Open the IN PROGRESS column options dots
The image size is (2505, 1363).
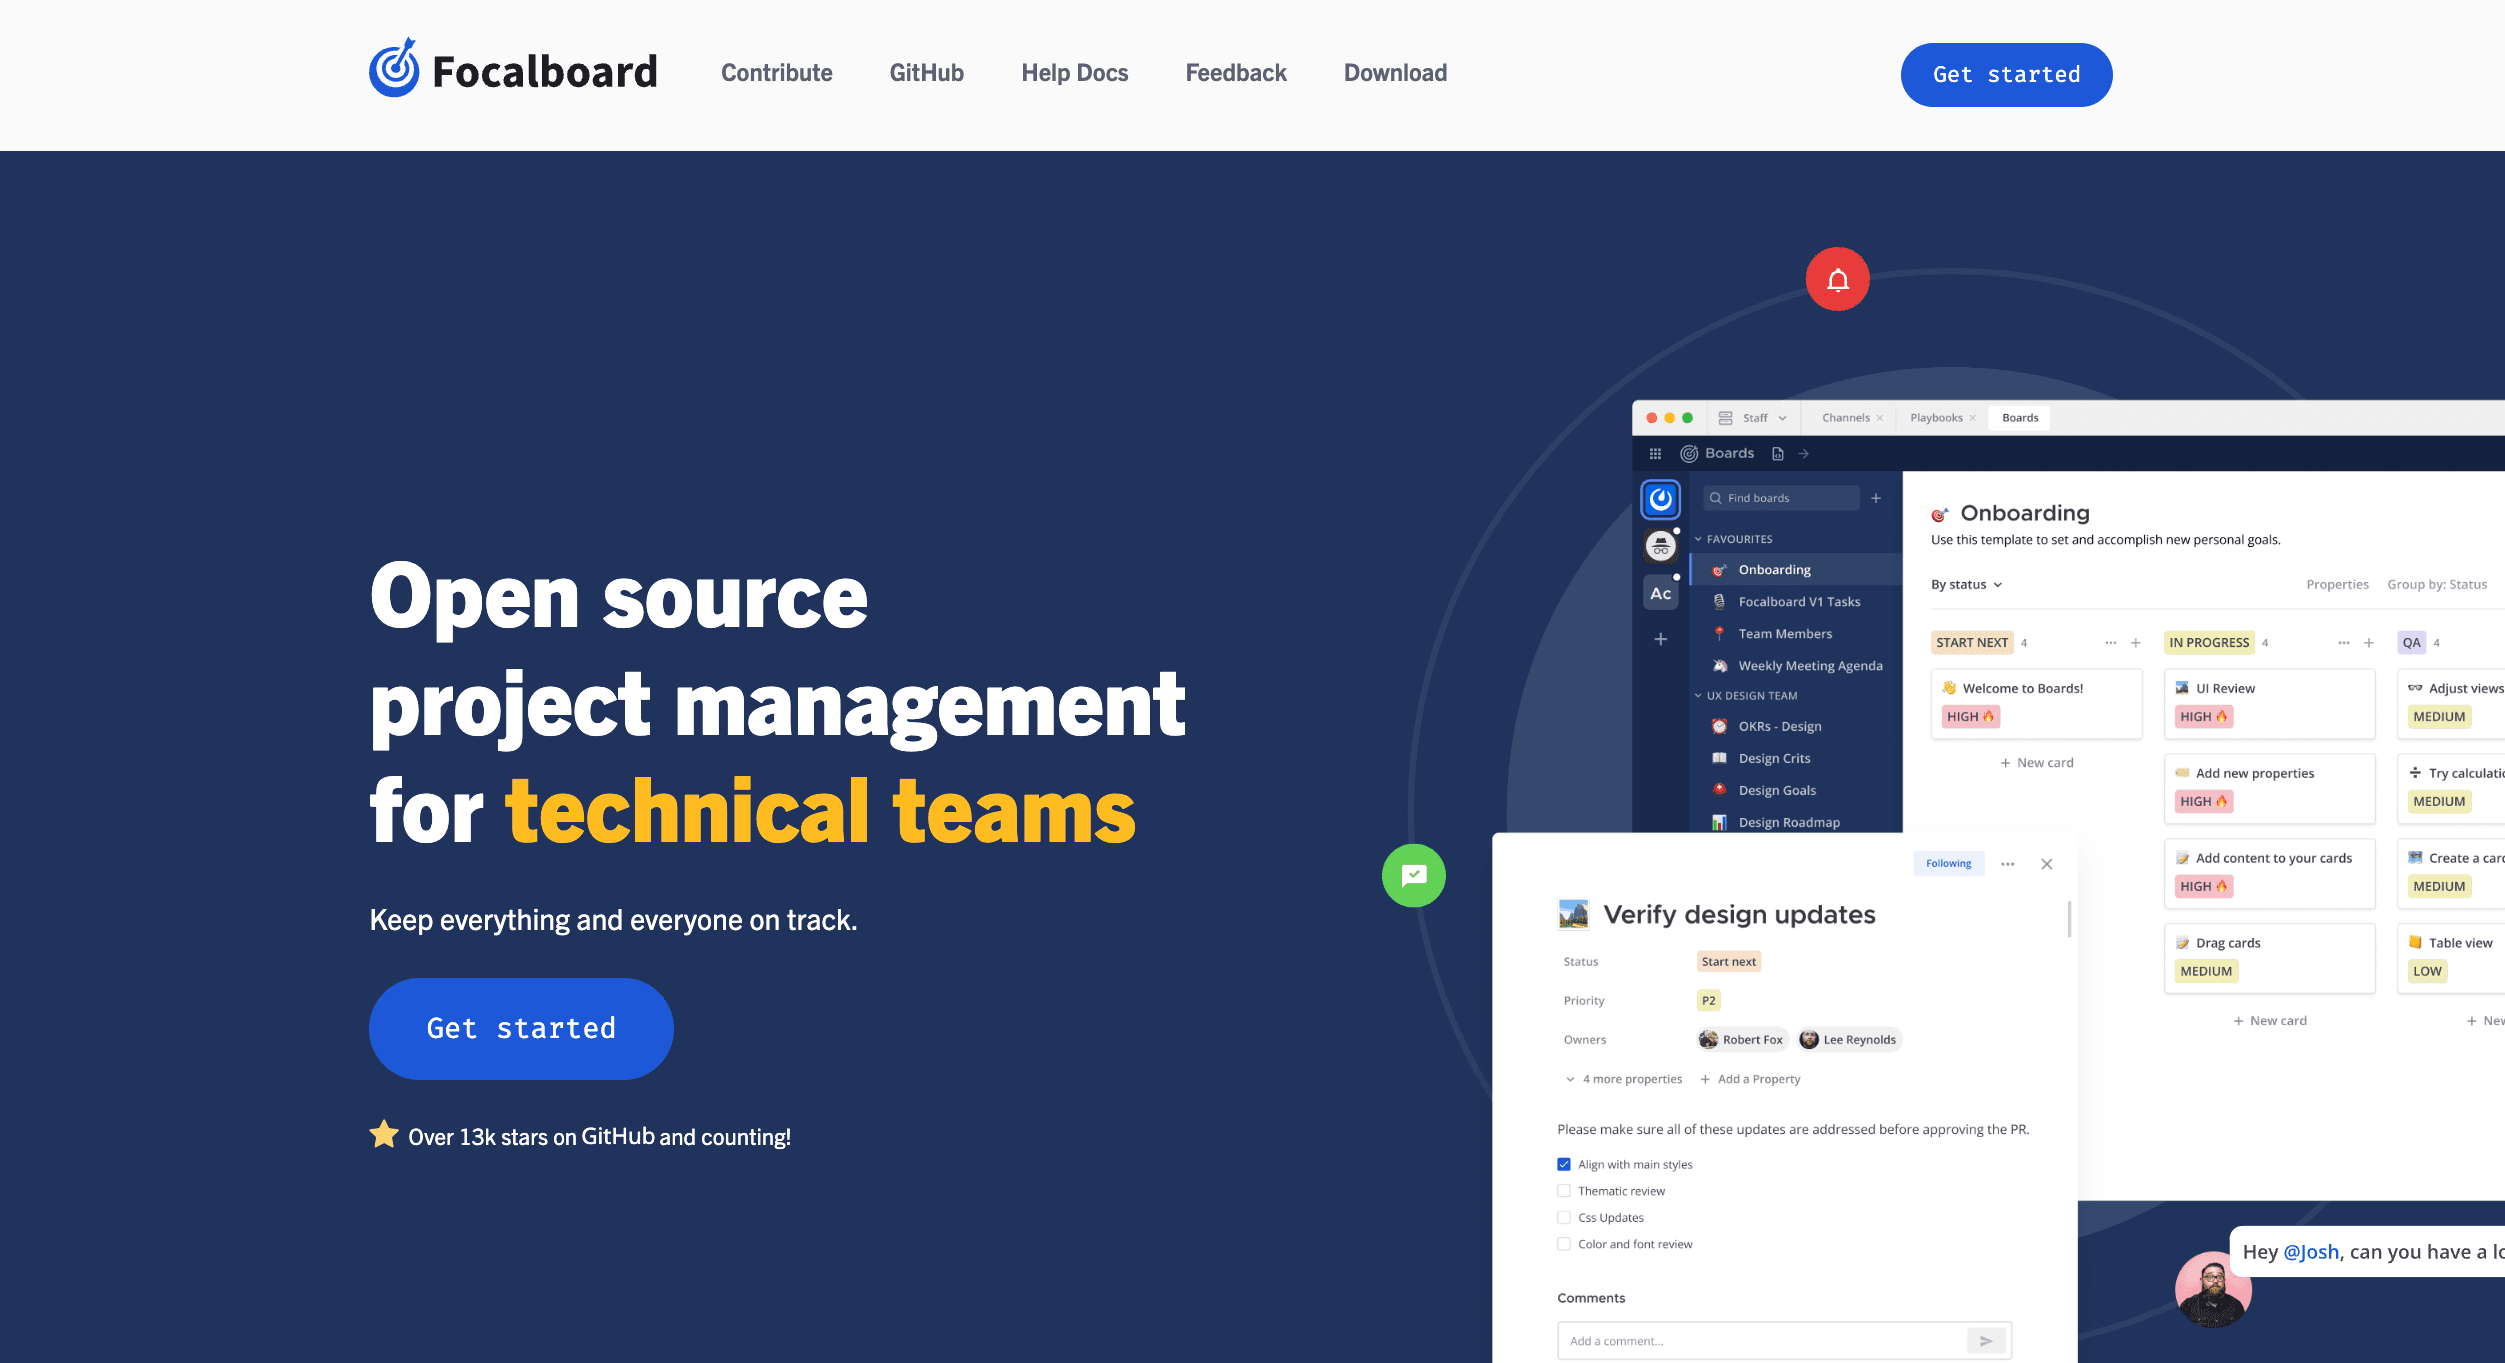click(x=2343, y=643)
